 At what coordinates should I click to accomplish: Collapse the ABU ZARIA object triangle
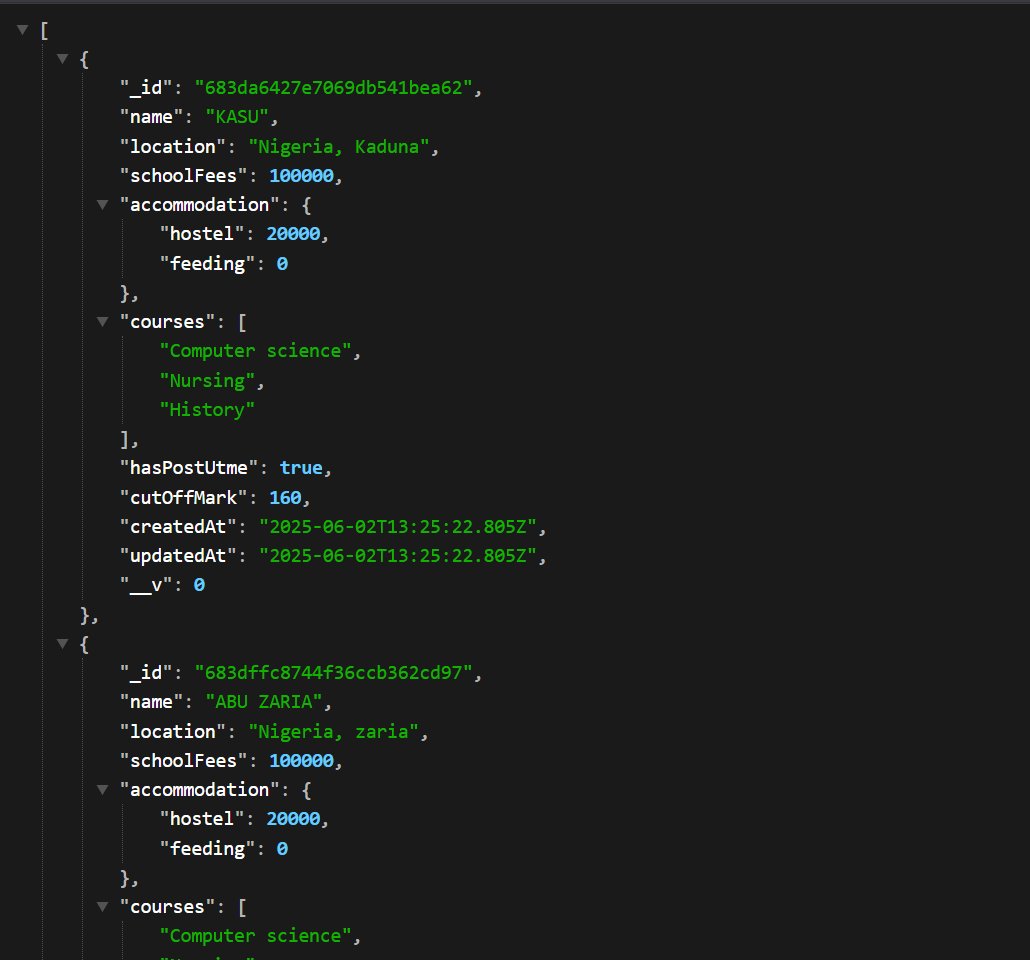point(62,643)
